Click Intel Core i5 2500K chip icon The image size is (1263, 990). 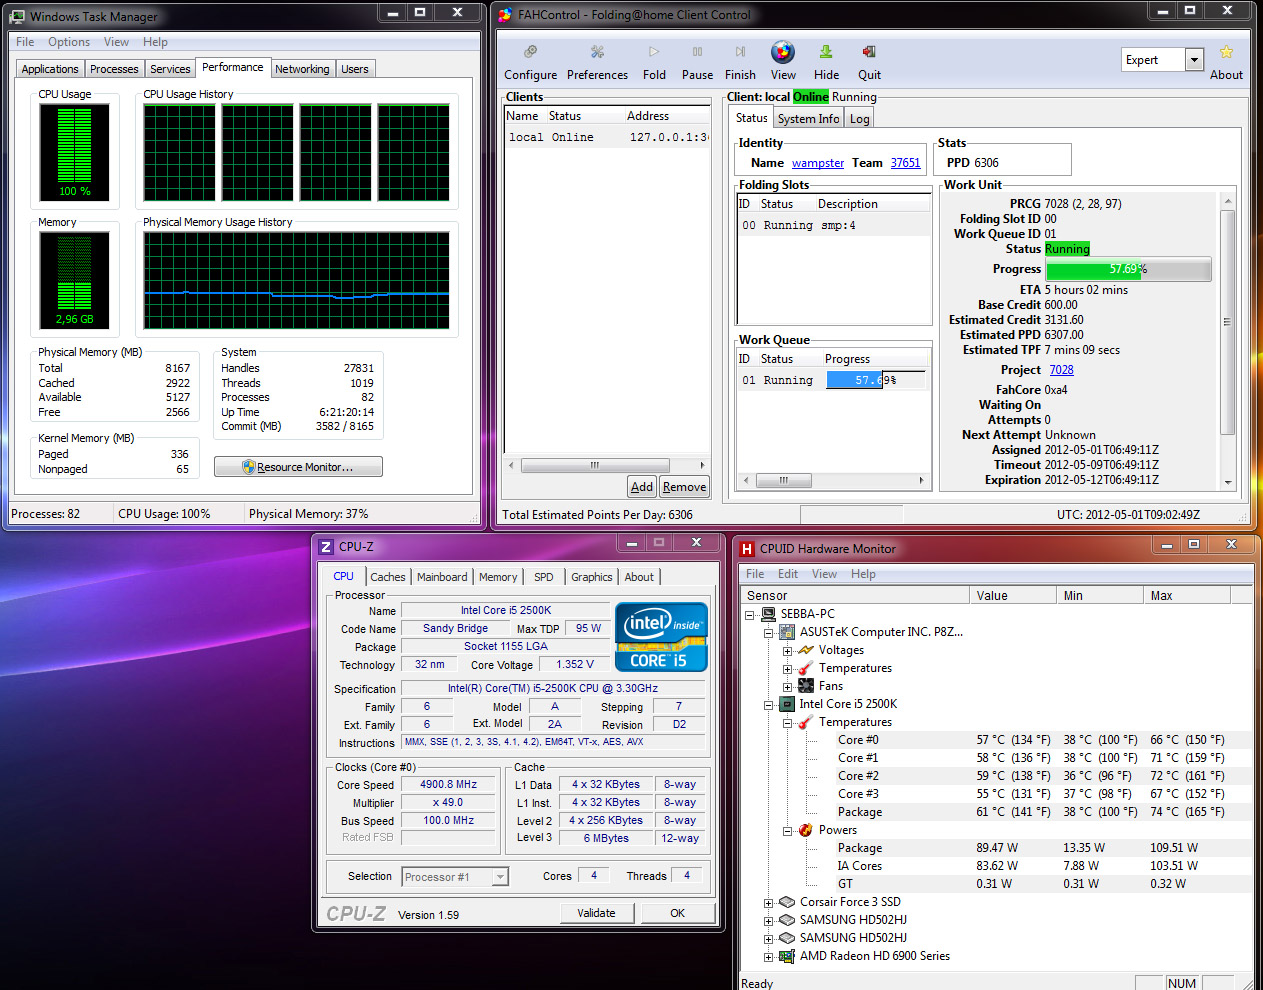point(787,704)
